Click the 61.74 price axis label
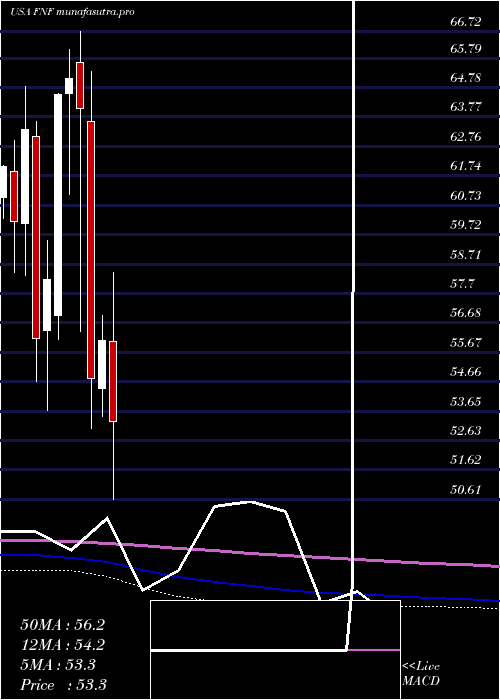Screen dimensions: 500x700 [x=466, y=166]
